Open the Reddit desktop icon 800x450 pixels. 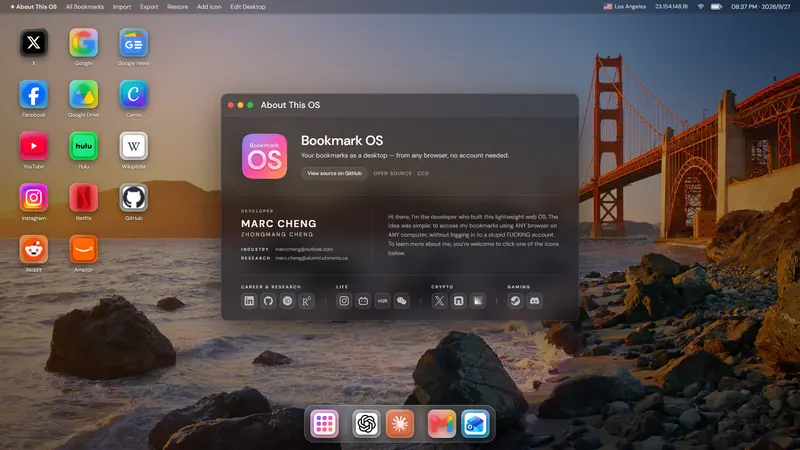tap(34, 249)
